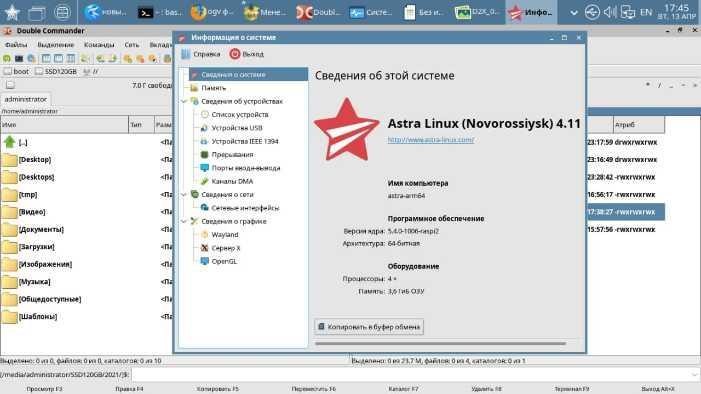701x394 pixels.
Task: Click the EN keyboard layout indicator
Action: [x=646, y=12]
